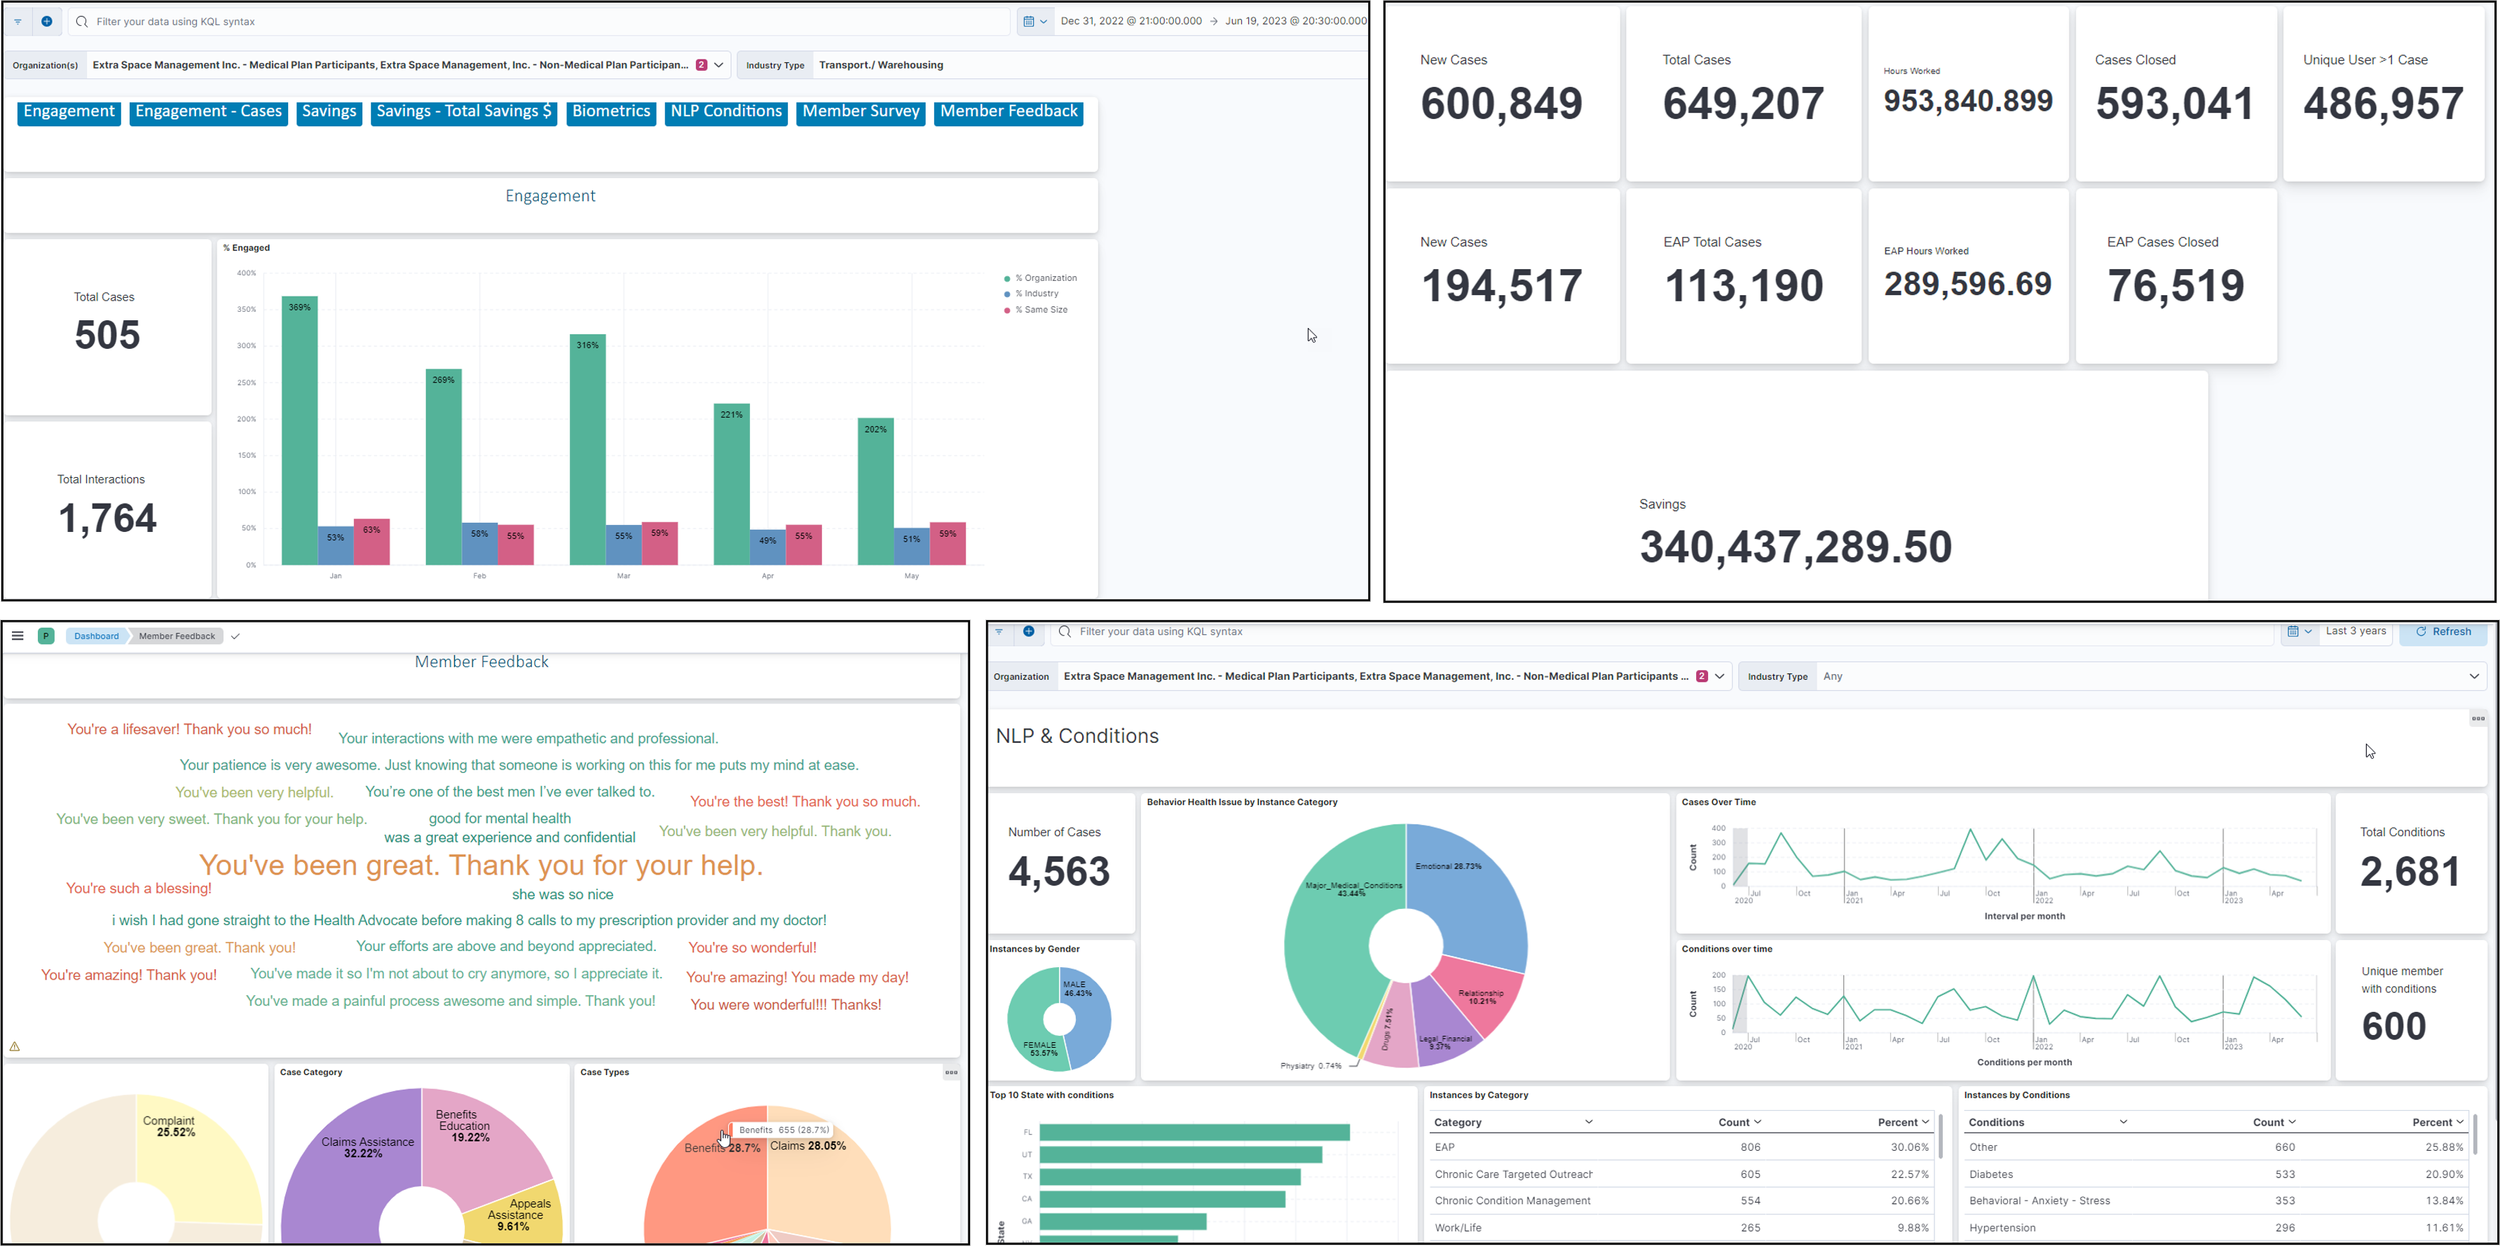Switch to Member Survey tab

[861, 112]
